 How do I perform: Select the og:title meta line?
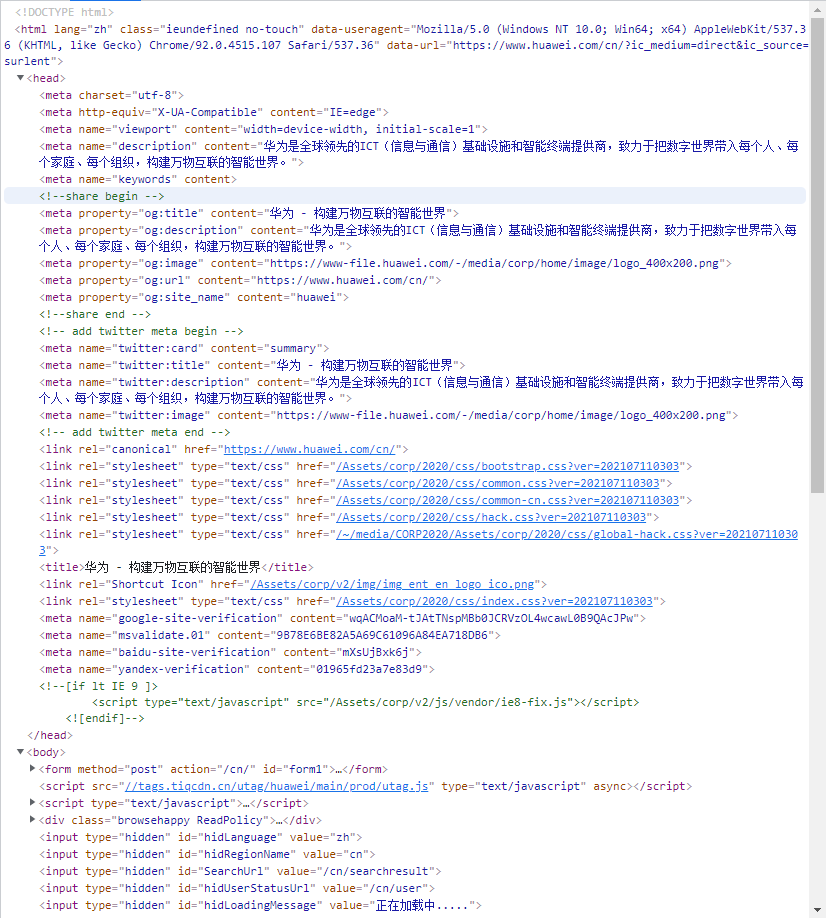pyautogui.click(x=249, y=213)
